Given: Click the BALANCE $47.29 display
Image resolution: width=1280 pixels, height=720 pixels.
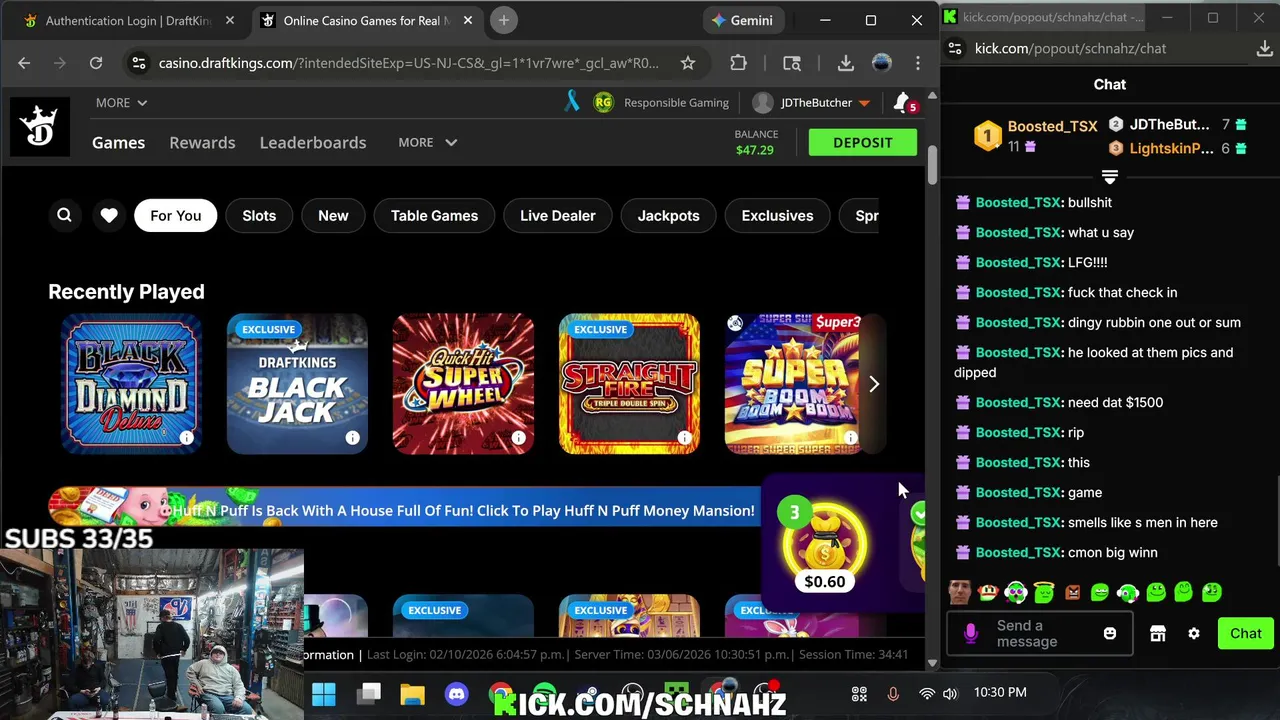Looking at the screenshot, I should click(x=756, y=142).
